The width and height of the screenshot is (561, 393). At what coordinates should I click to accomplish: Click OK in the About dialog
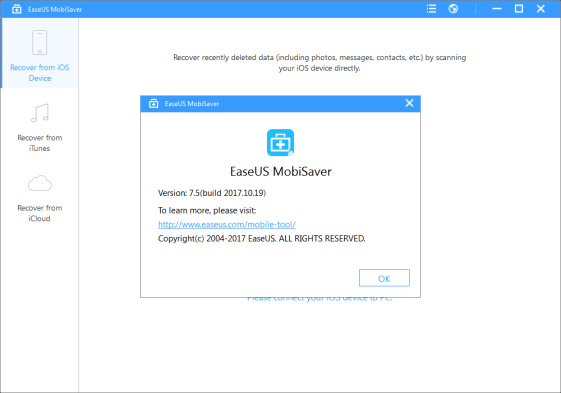pyautogui.click(x=384, y=278)
